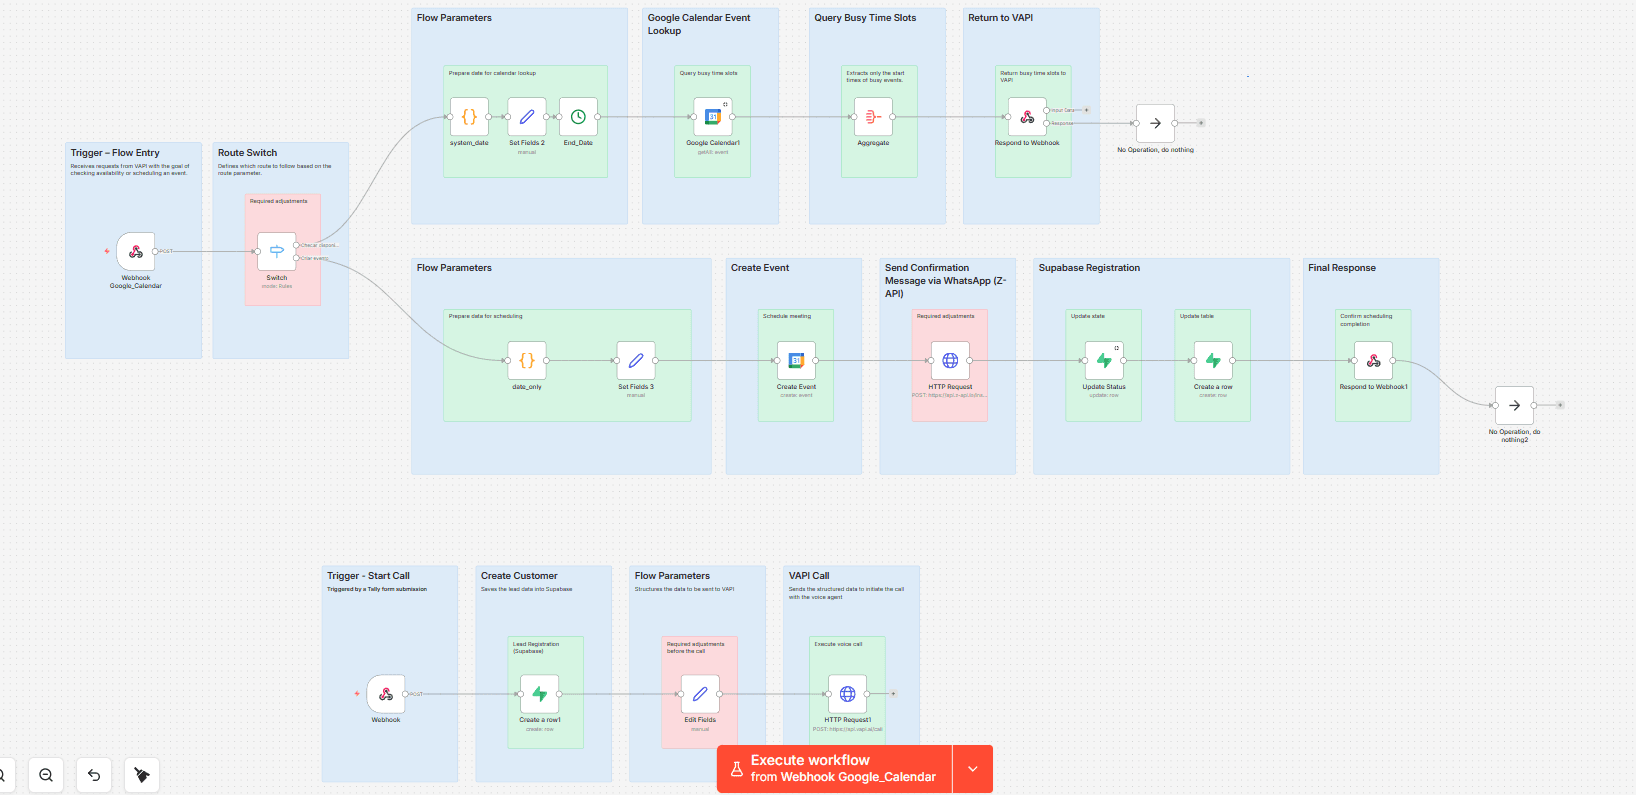Click the zoom out magnifier button
Screen dimensions: 1636x795
coord(46,775)
